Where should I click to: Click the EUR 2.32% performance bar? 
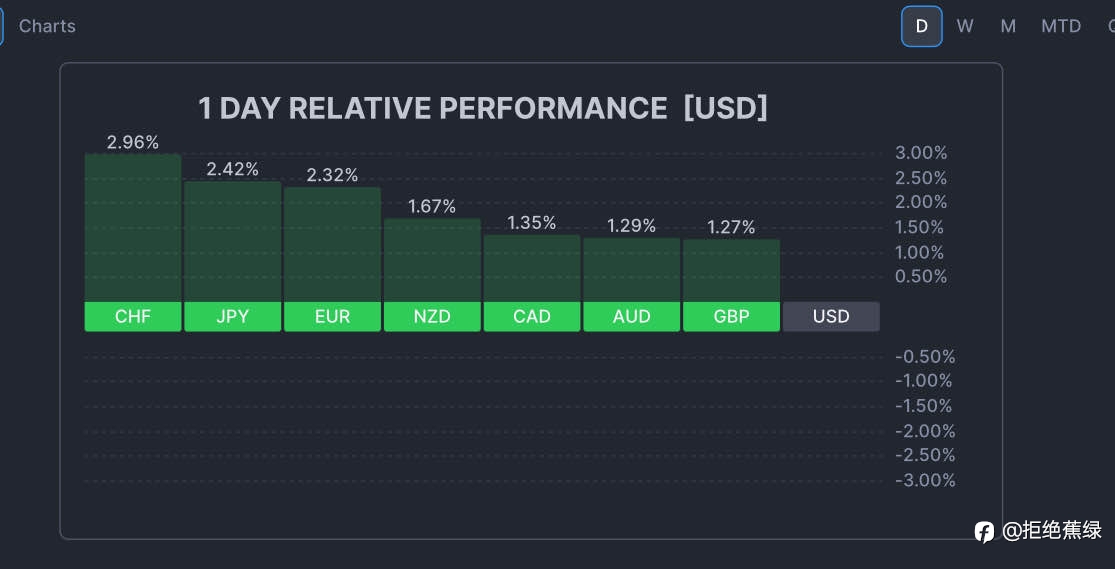click(332, 244)
